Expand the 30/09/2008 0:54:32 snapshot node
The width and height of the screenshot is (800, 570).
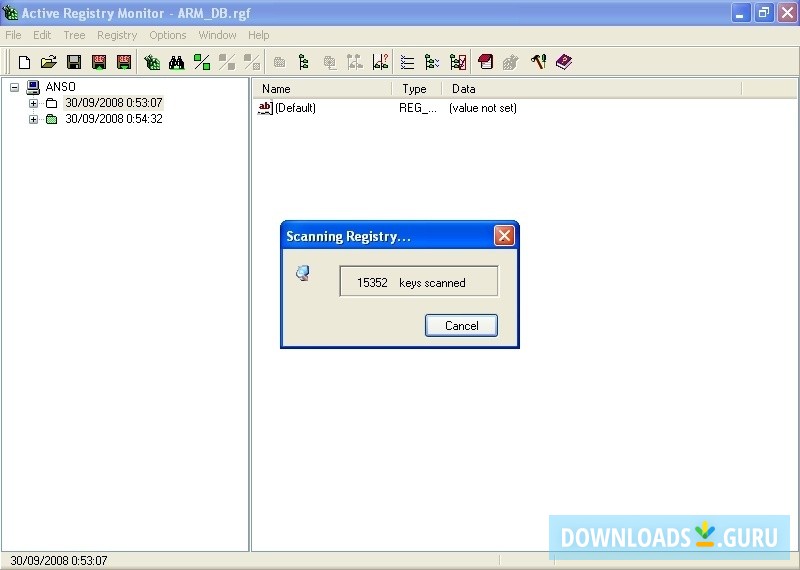pyautogui.click(x=34, y=119)
